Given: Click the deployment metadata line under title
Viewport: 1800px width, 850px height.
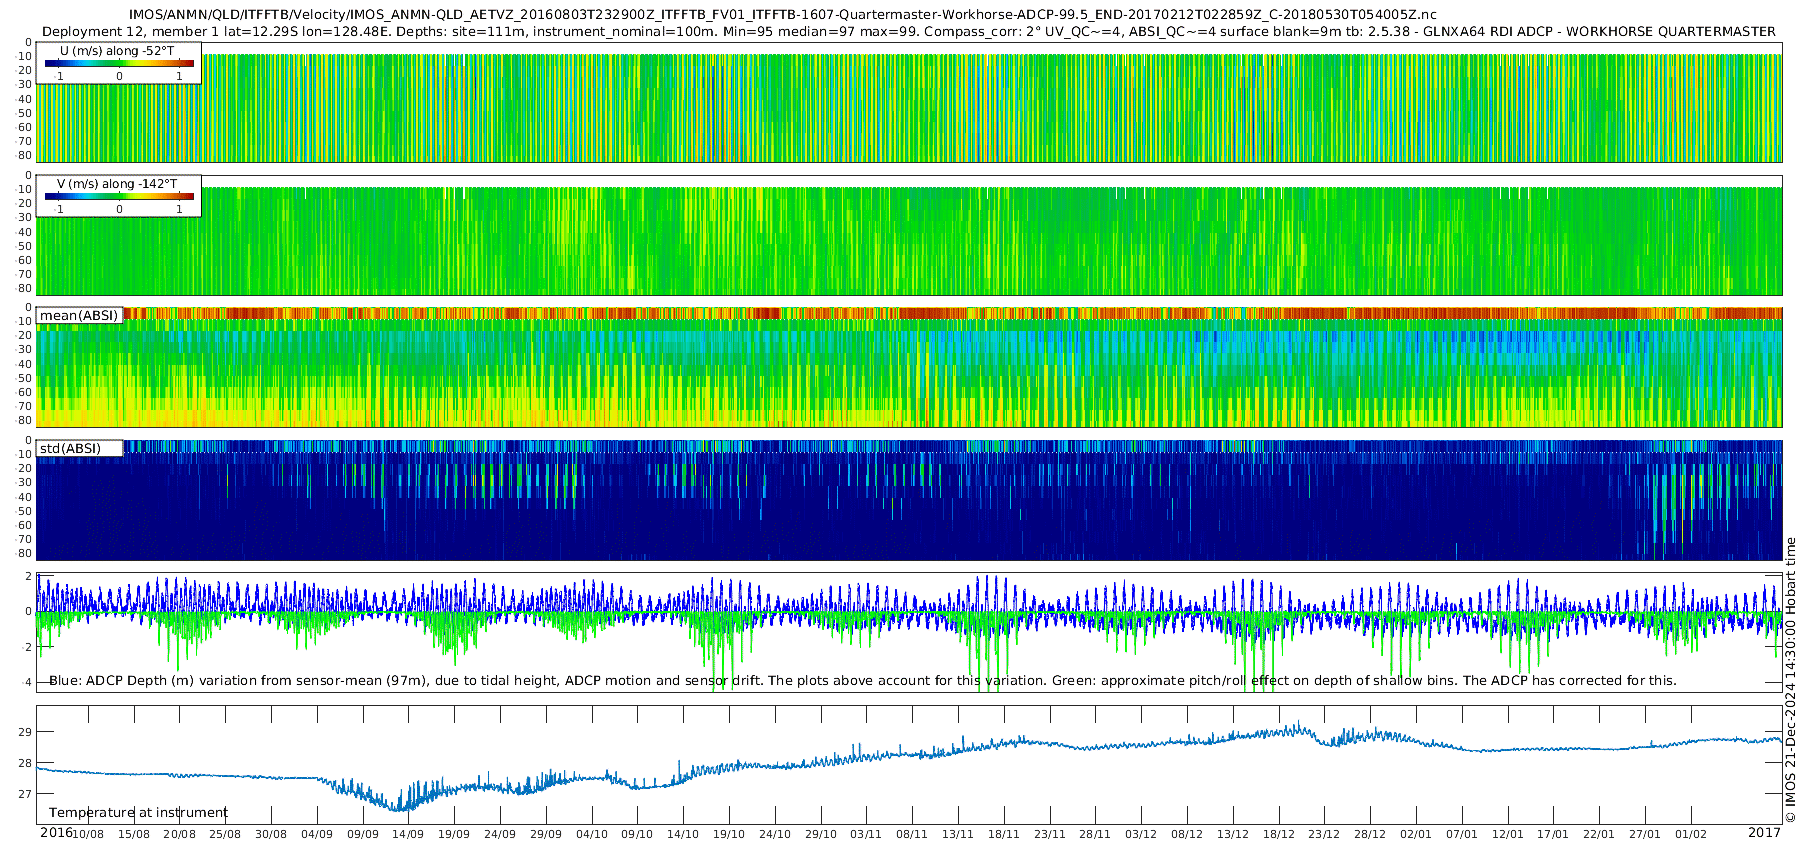Looking at the screenshot, I should (908, 32).
